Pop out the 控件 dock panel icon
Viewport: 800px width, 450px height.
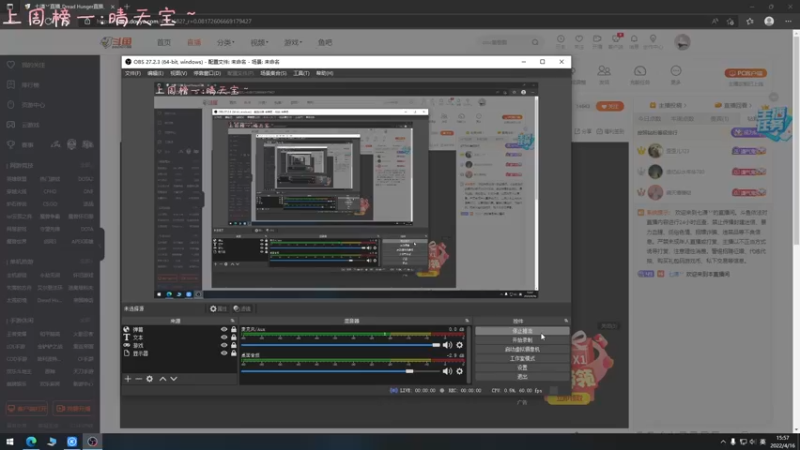click(566, 321)
